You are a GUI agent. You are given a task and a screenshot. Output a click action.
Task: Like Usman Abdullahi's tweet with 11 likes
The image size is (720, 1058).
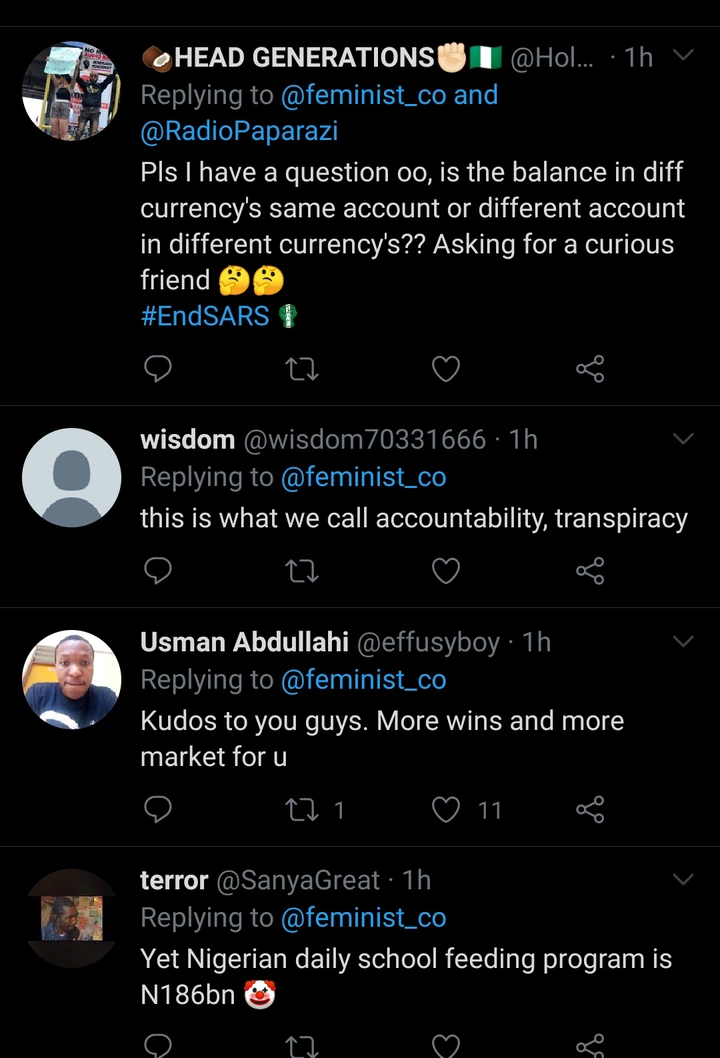click(445, 809)
